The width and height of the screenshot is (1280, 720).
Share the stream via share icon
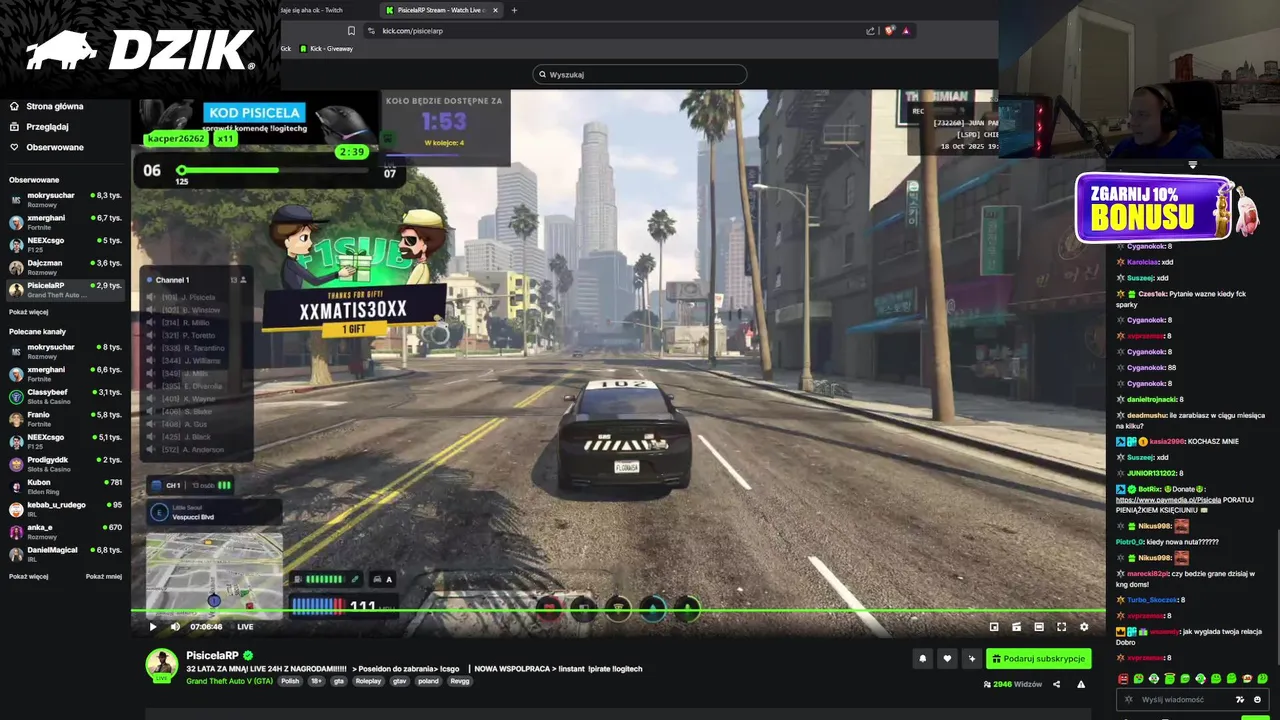click(1056, 684)
